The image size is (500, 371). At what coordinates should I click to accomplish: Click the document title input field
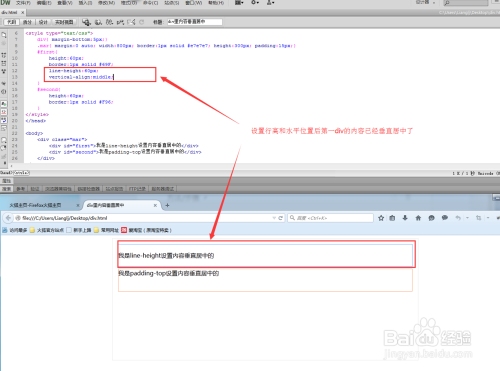[x=194, y=22]
